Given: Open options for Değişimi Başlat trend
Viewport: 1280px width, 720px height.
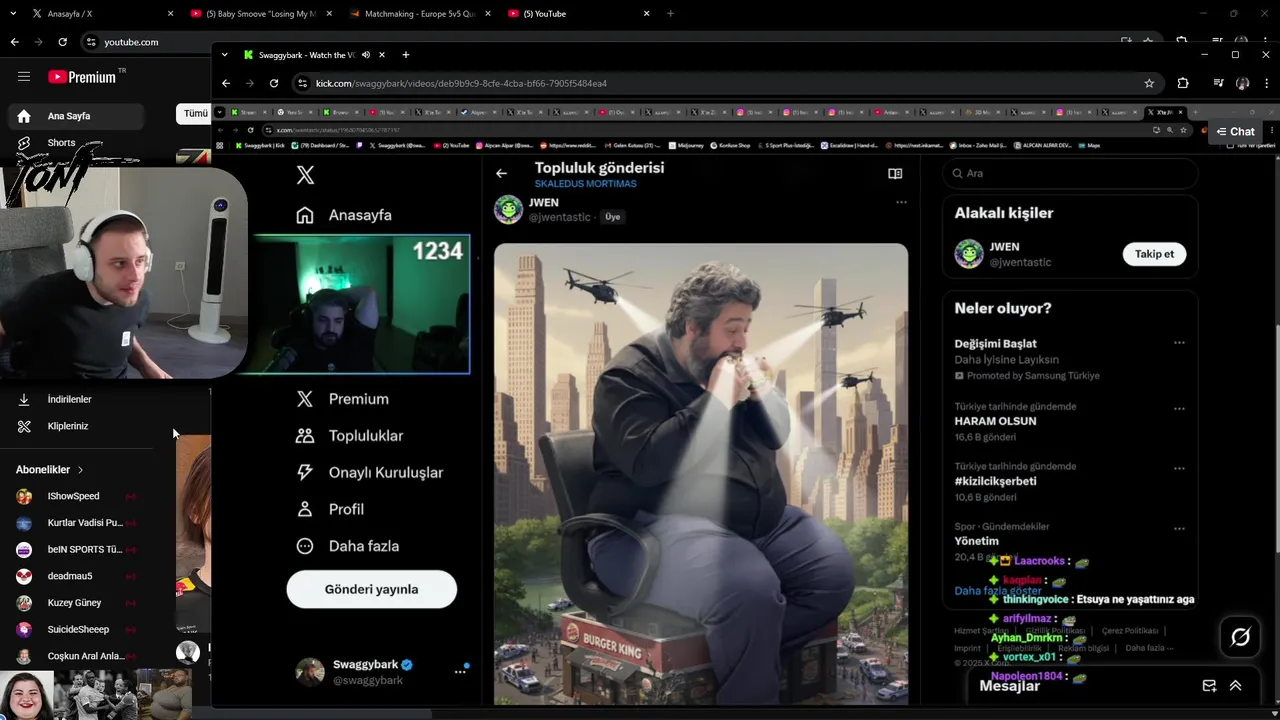Looking at the screenshot, I should click(1179, 343).
